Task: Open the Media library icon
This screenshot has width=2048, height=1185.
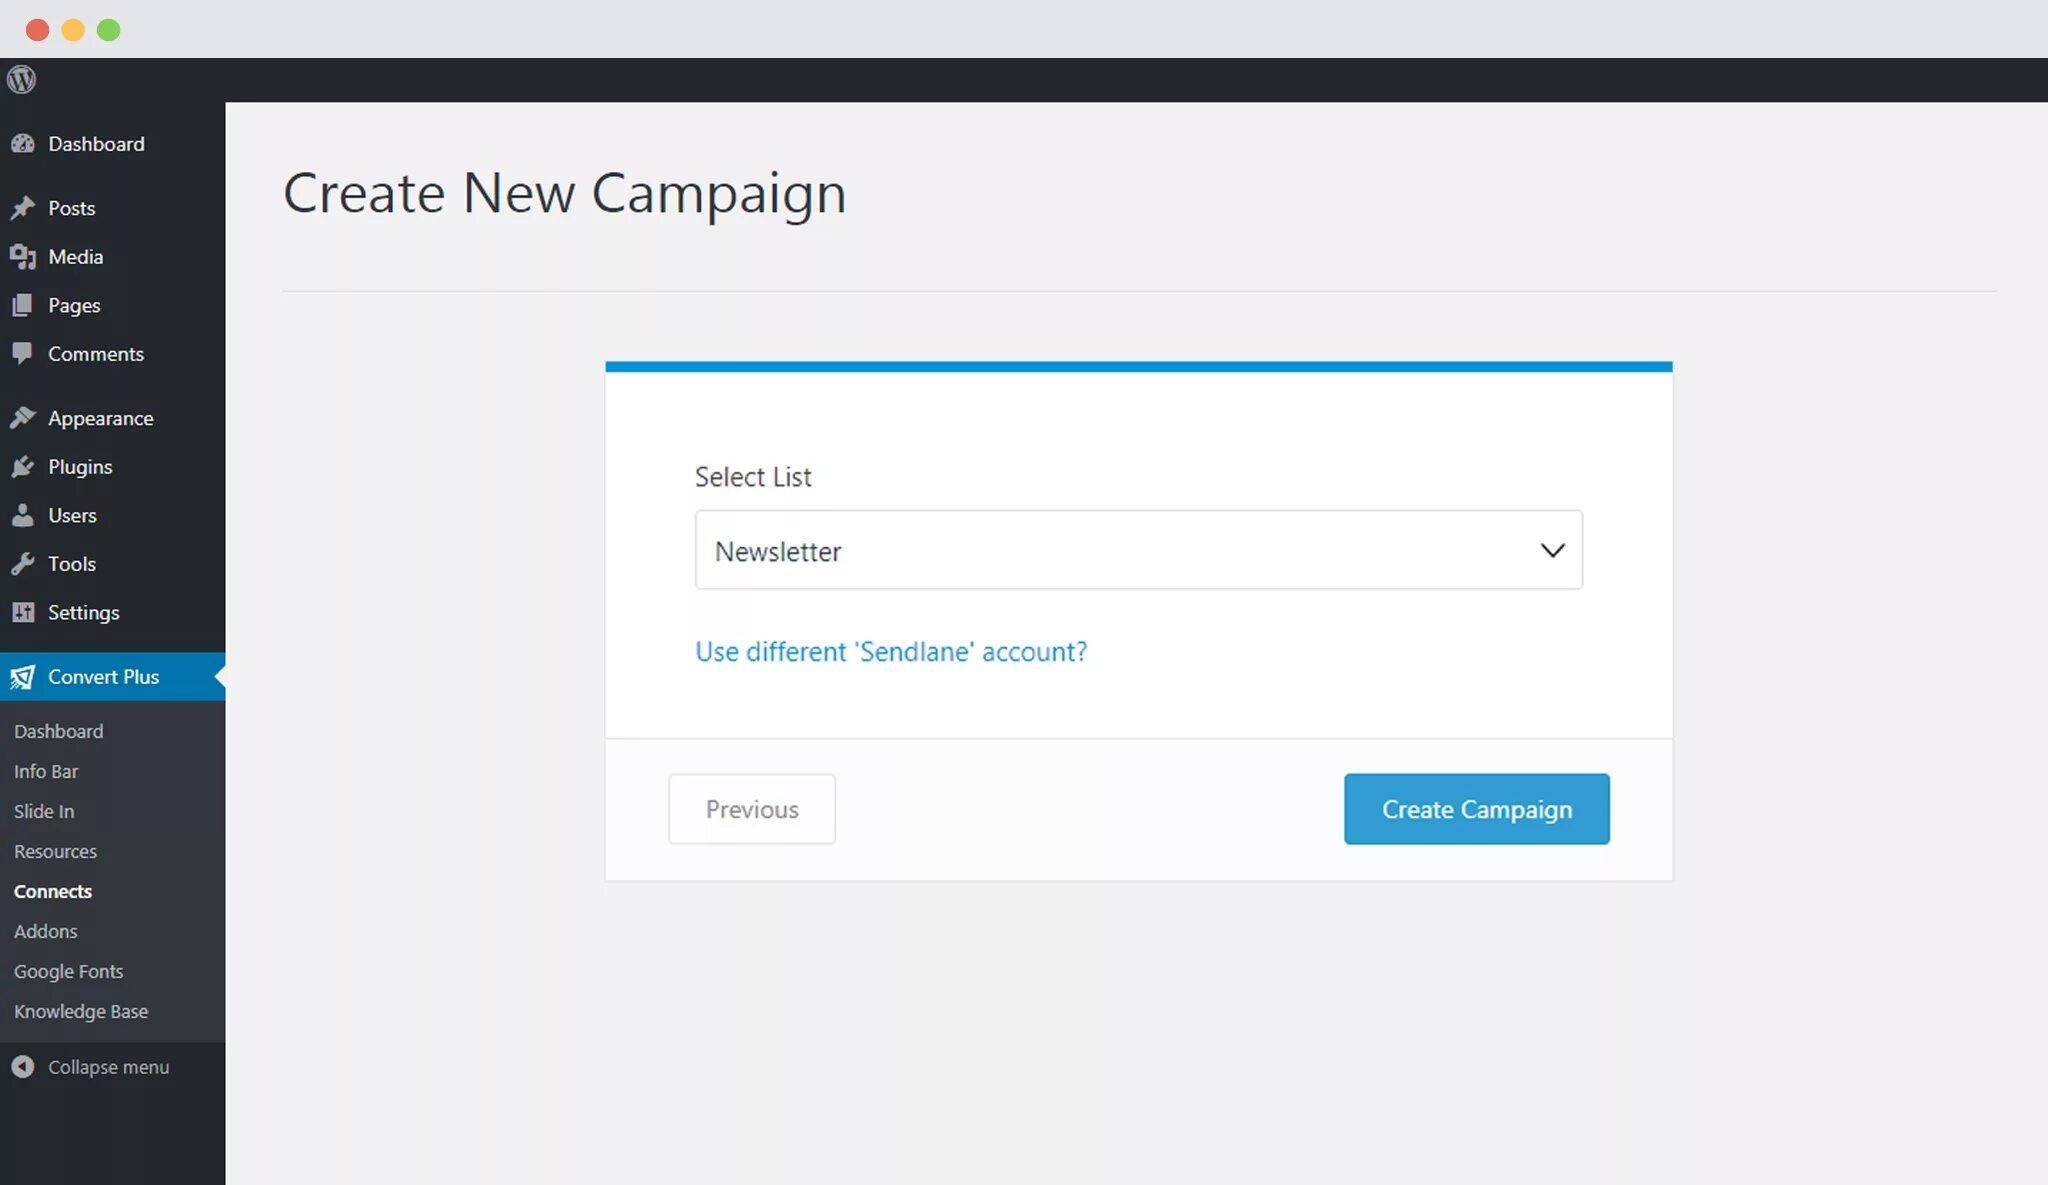Action: (x=23, y=257)
